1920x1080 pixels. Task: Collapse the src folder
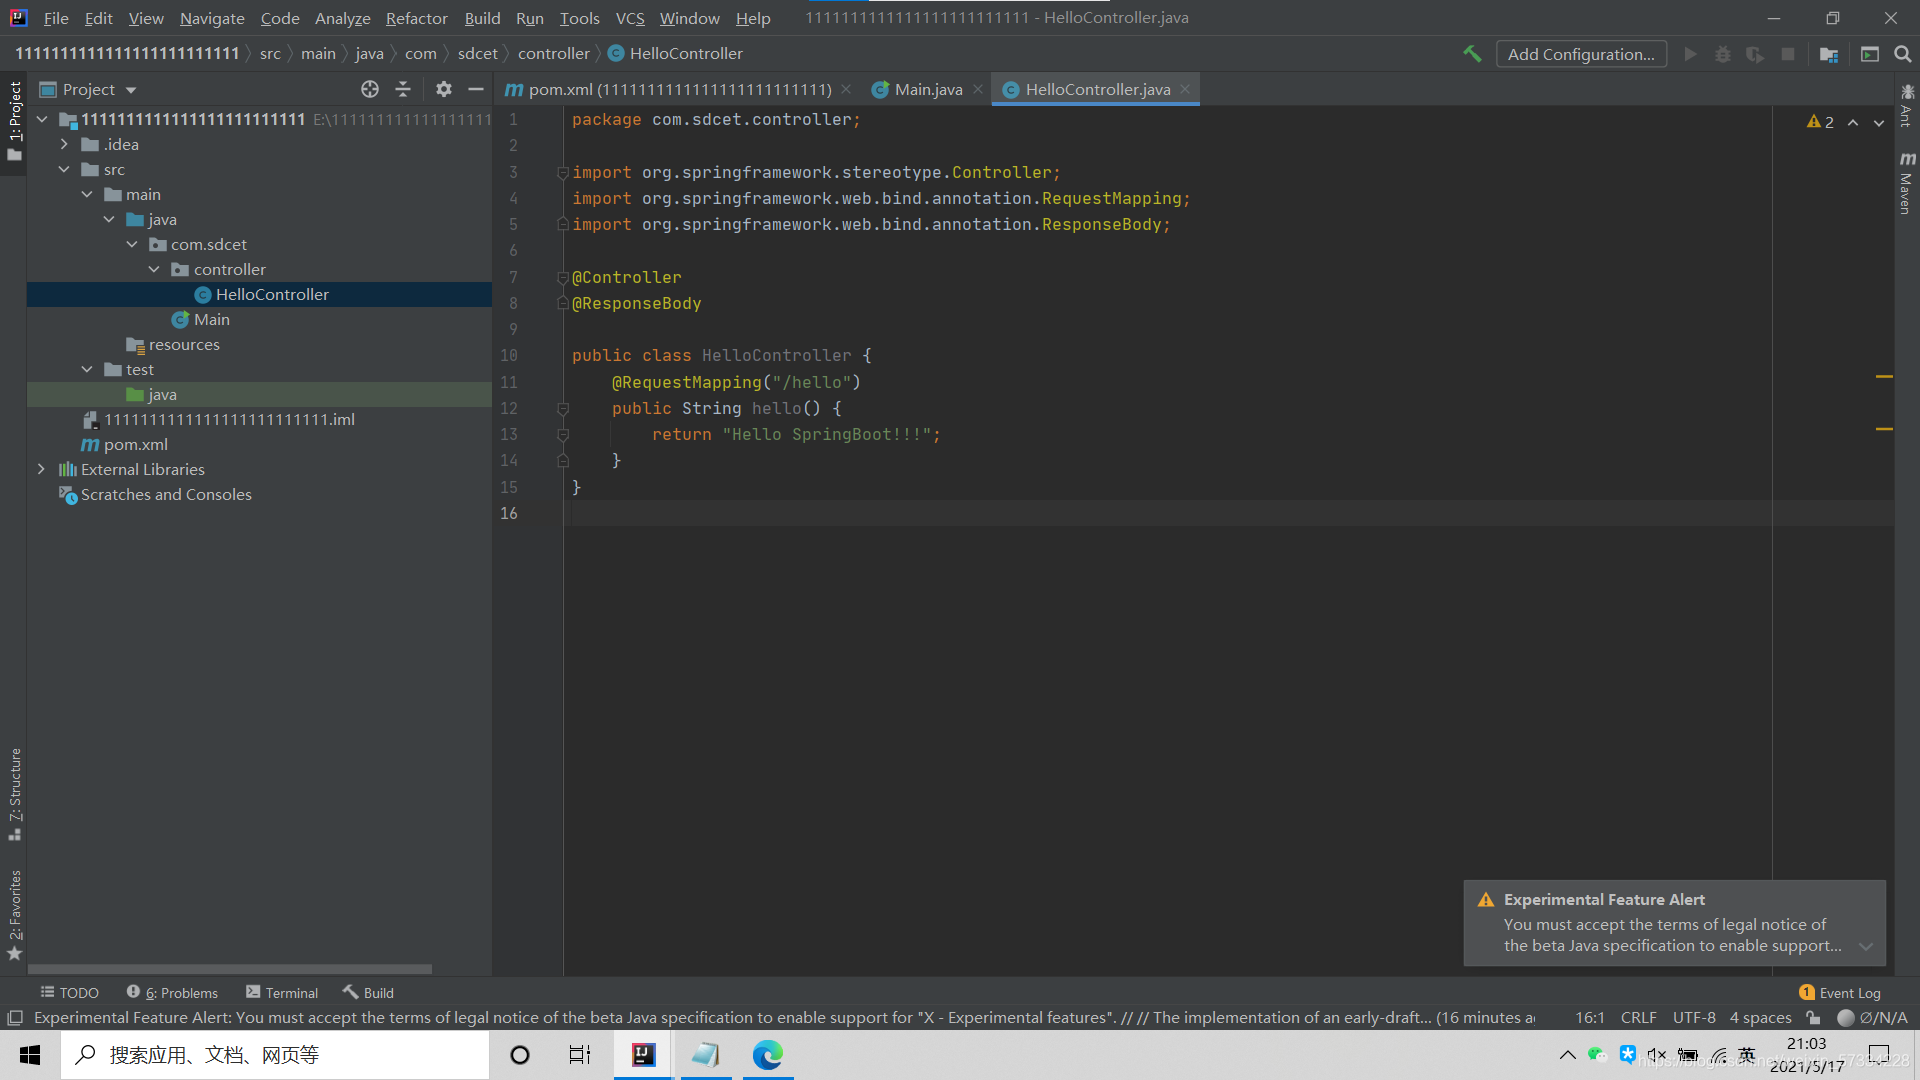(64, 169)
